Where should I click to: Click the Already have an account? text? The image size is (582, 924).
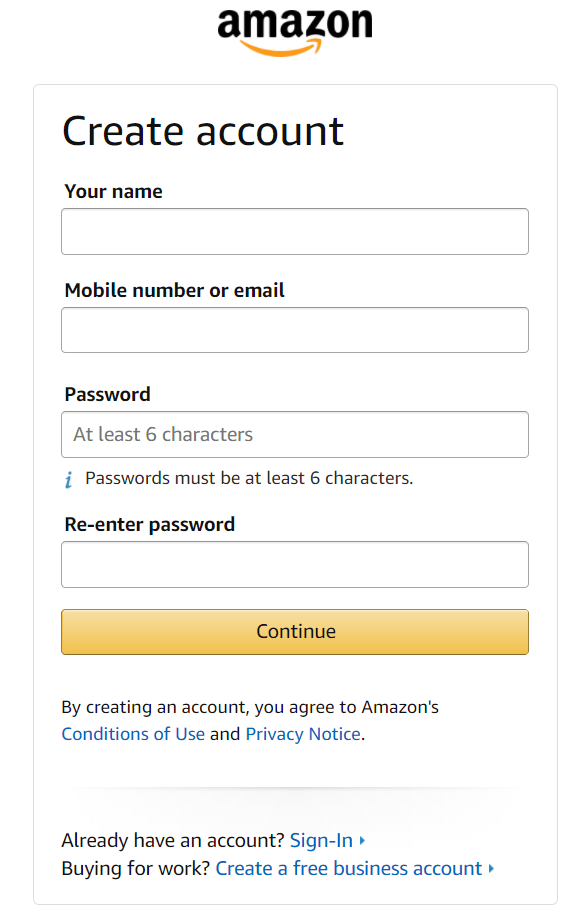point(173,840)
